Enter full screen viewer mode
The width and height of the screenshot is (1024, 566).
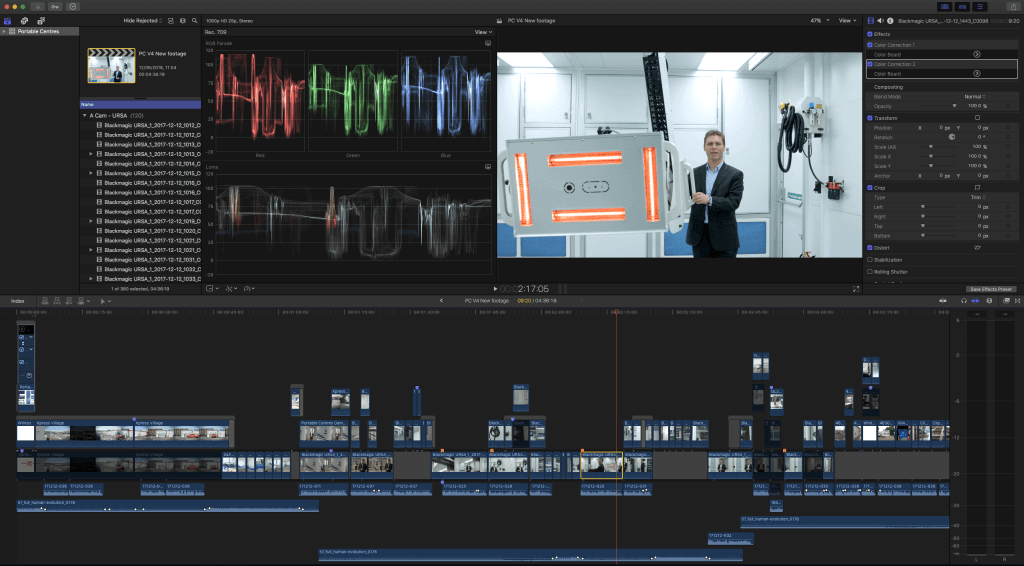click(856, 288)
